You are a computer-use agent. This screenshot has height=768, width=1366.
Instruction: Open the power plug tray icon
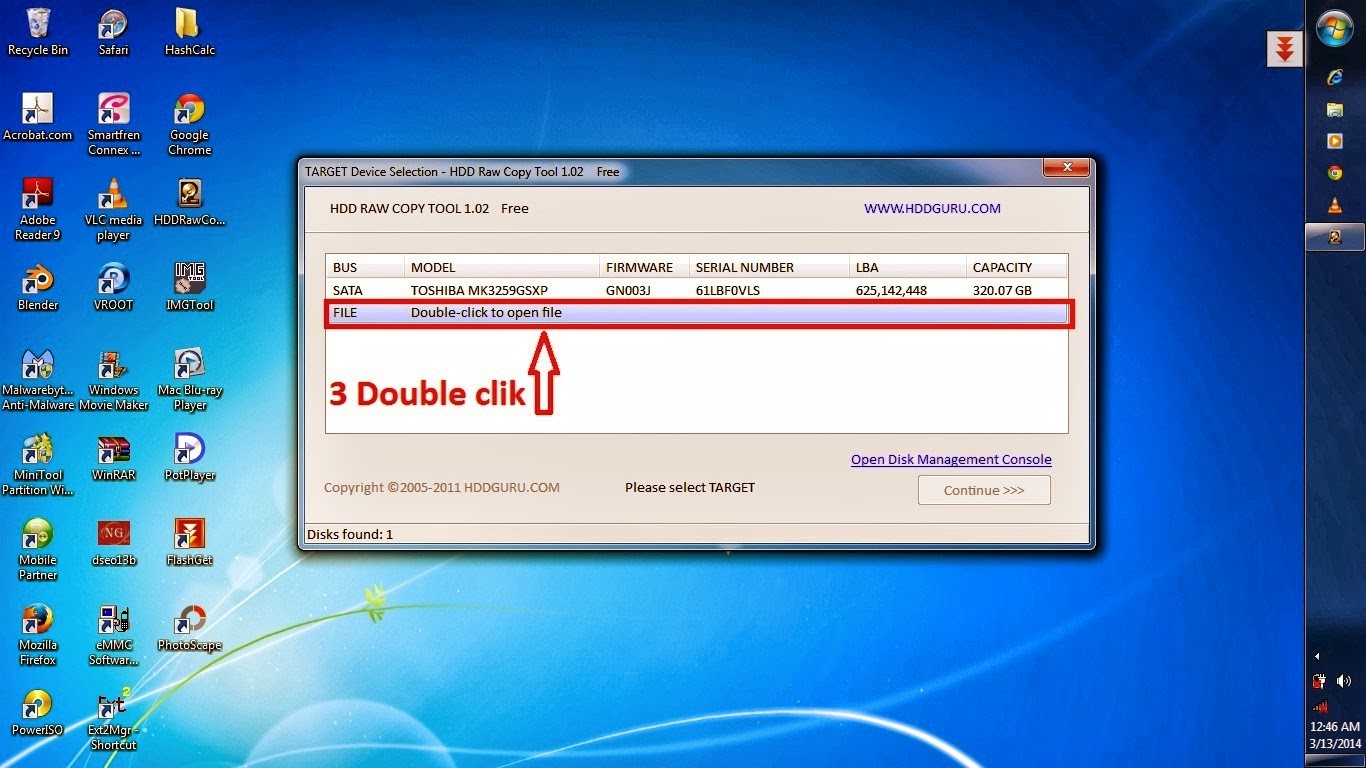[x=1320, y=681]
